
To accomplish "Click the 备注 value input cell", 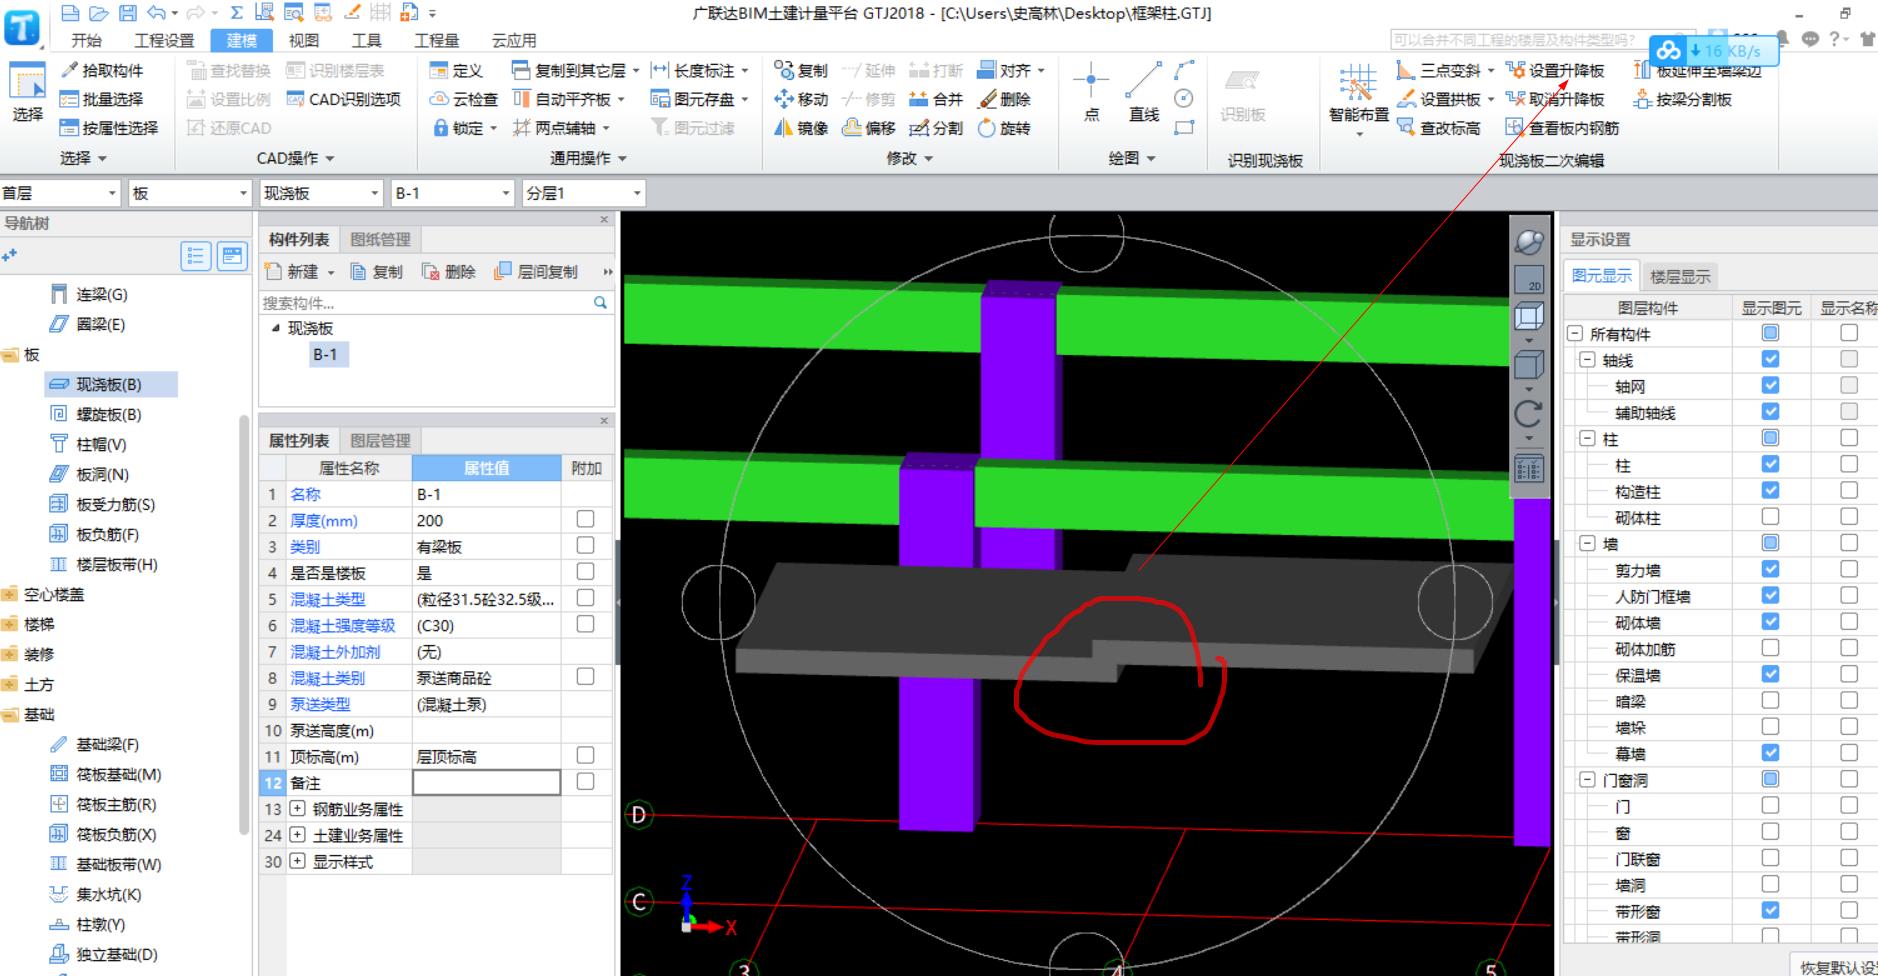I will click(x=486, y=782).
